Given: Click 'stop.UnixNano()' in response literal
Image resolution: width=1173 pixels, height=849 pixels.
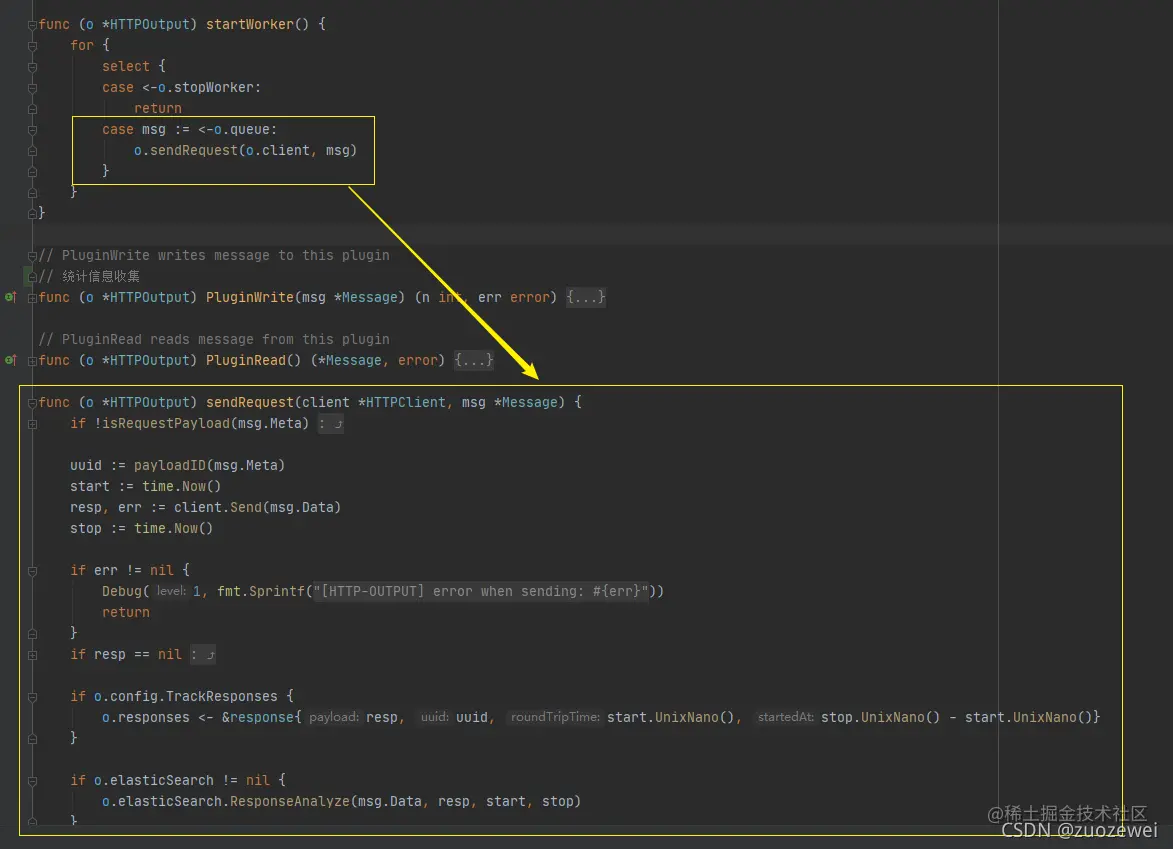Looking at the screenshot, I should point(880,717).
